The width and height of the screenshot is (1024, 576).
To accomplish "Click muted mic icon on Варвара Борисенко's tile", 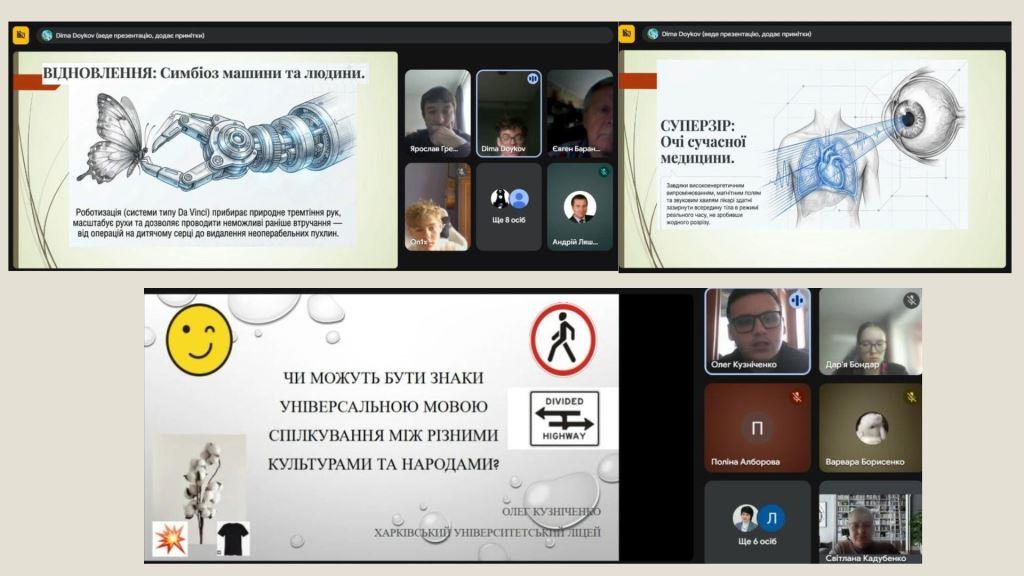I will tap(910, 397).
